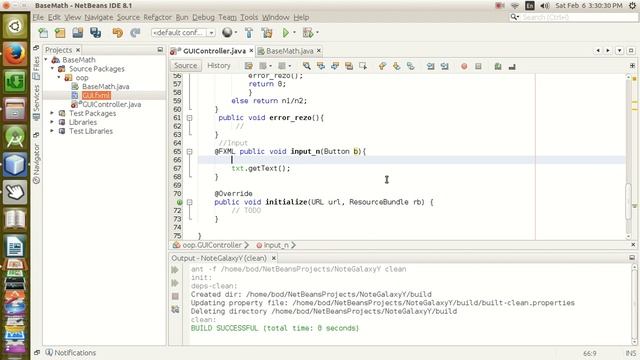This screenshot has width=640, height=360.
Task: Open the Files side panel
Action: [x=36, y=67]
